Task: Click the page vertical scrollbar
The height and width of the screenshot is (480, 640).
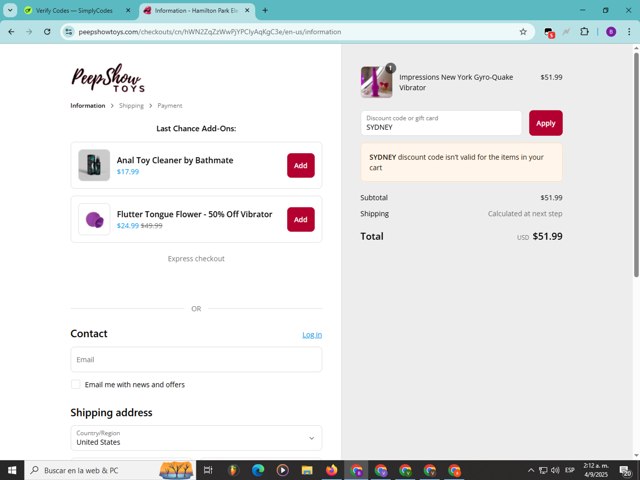Action: tap(636, 165)
